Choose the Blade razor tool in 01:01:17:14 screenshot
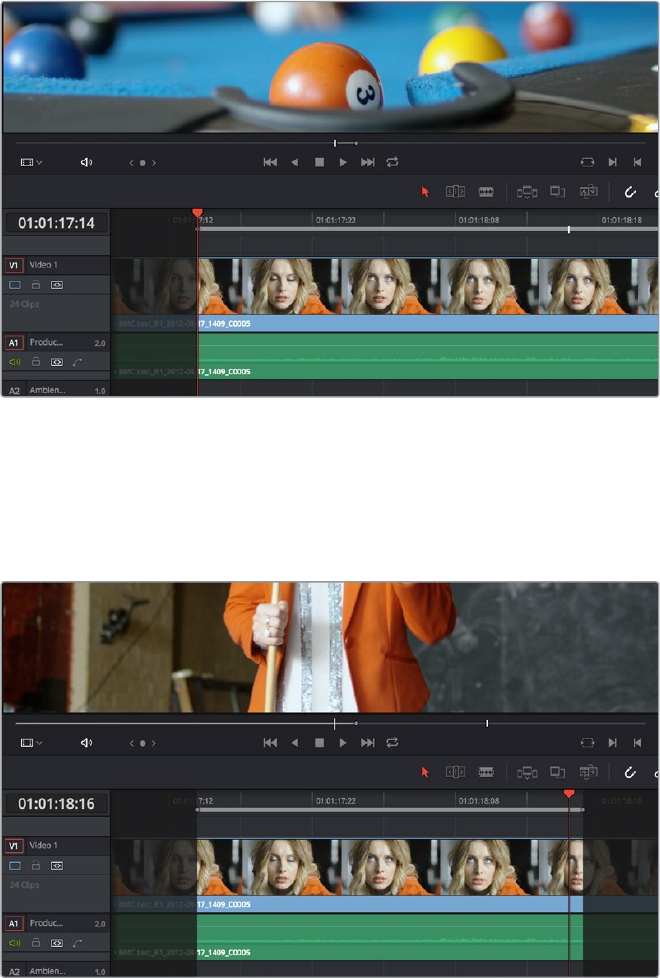Viewport: 660px width, 978px height. tap(486, 192)
